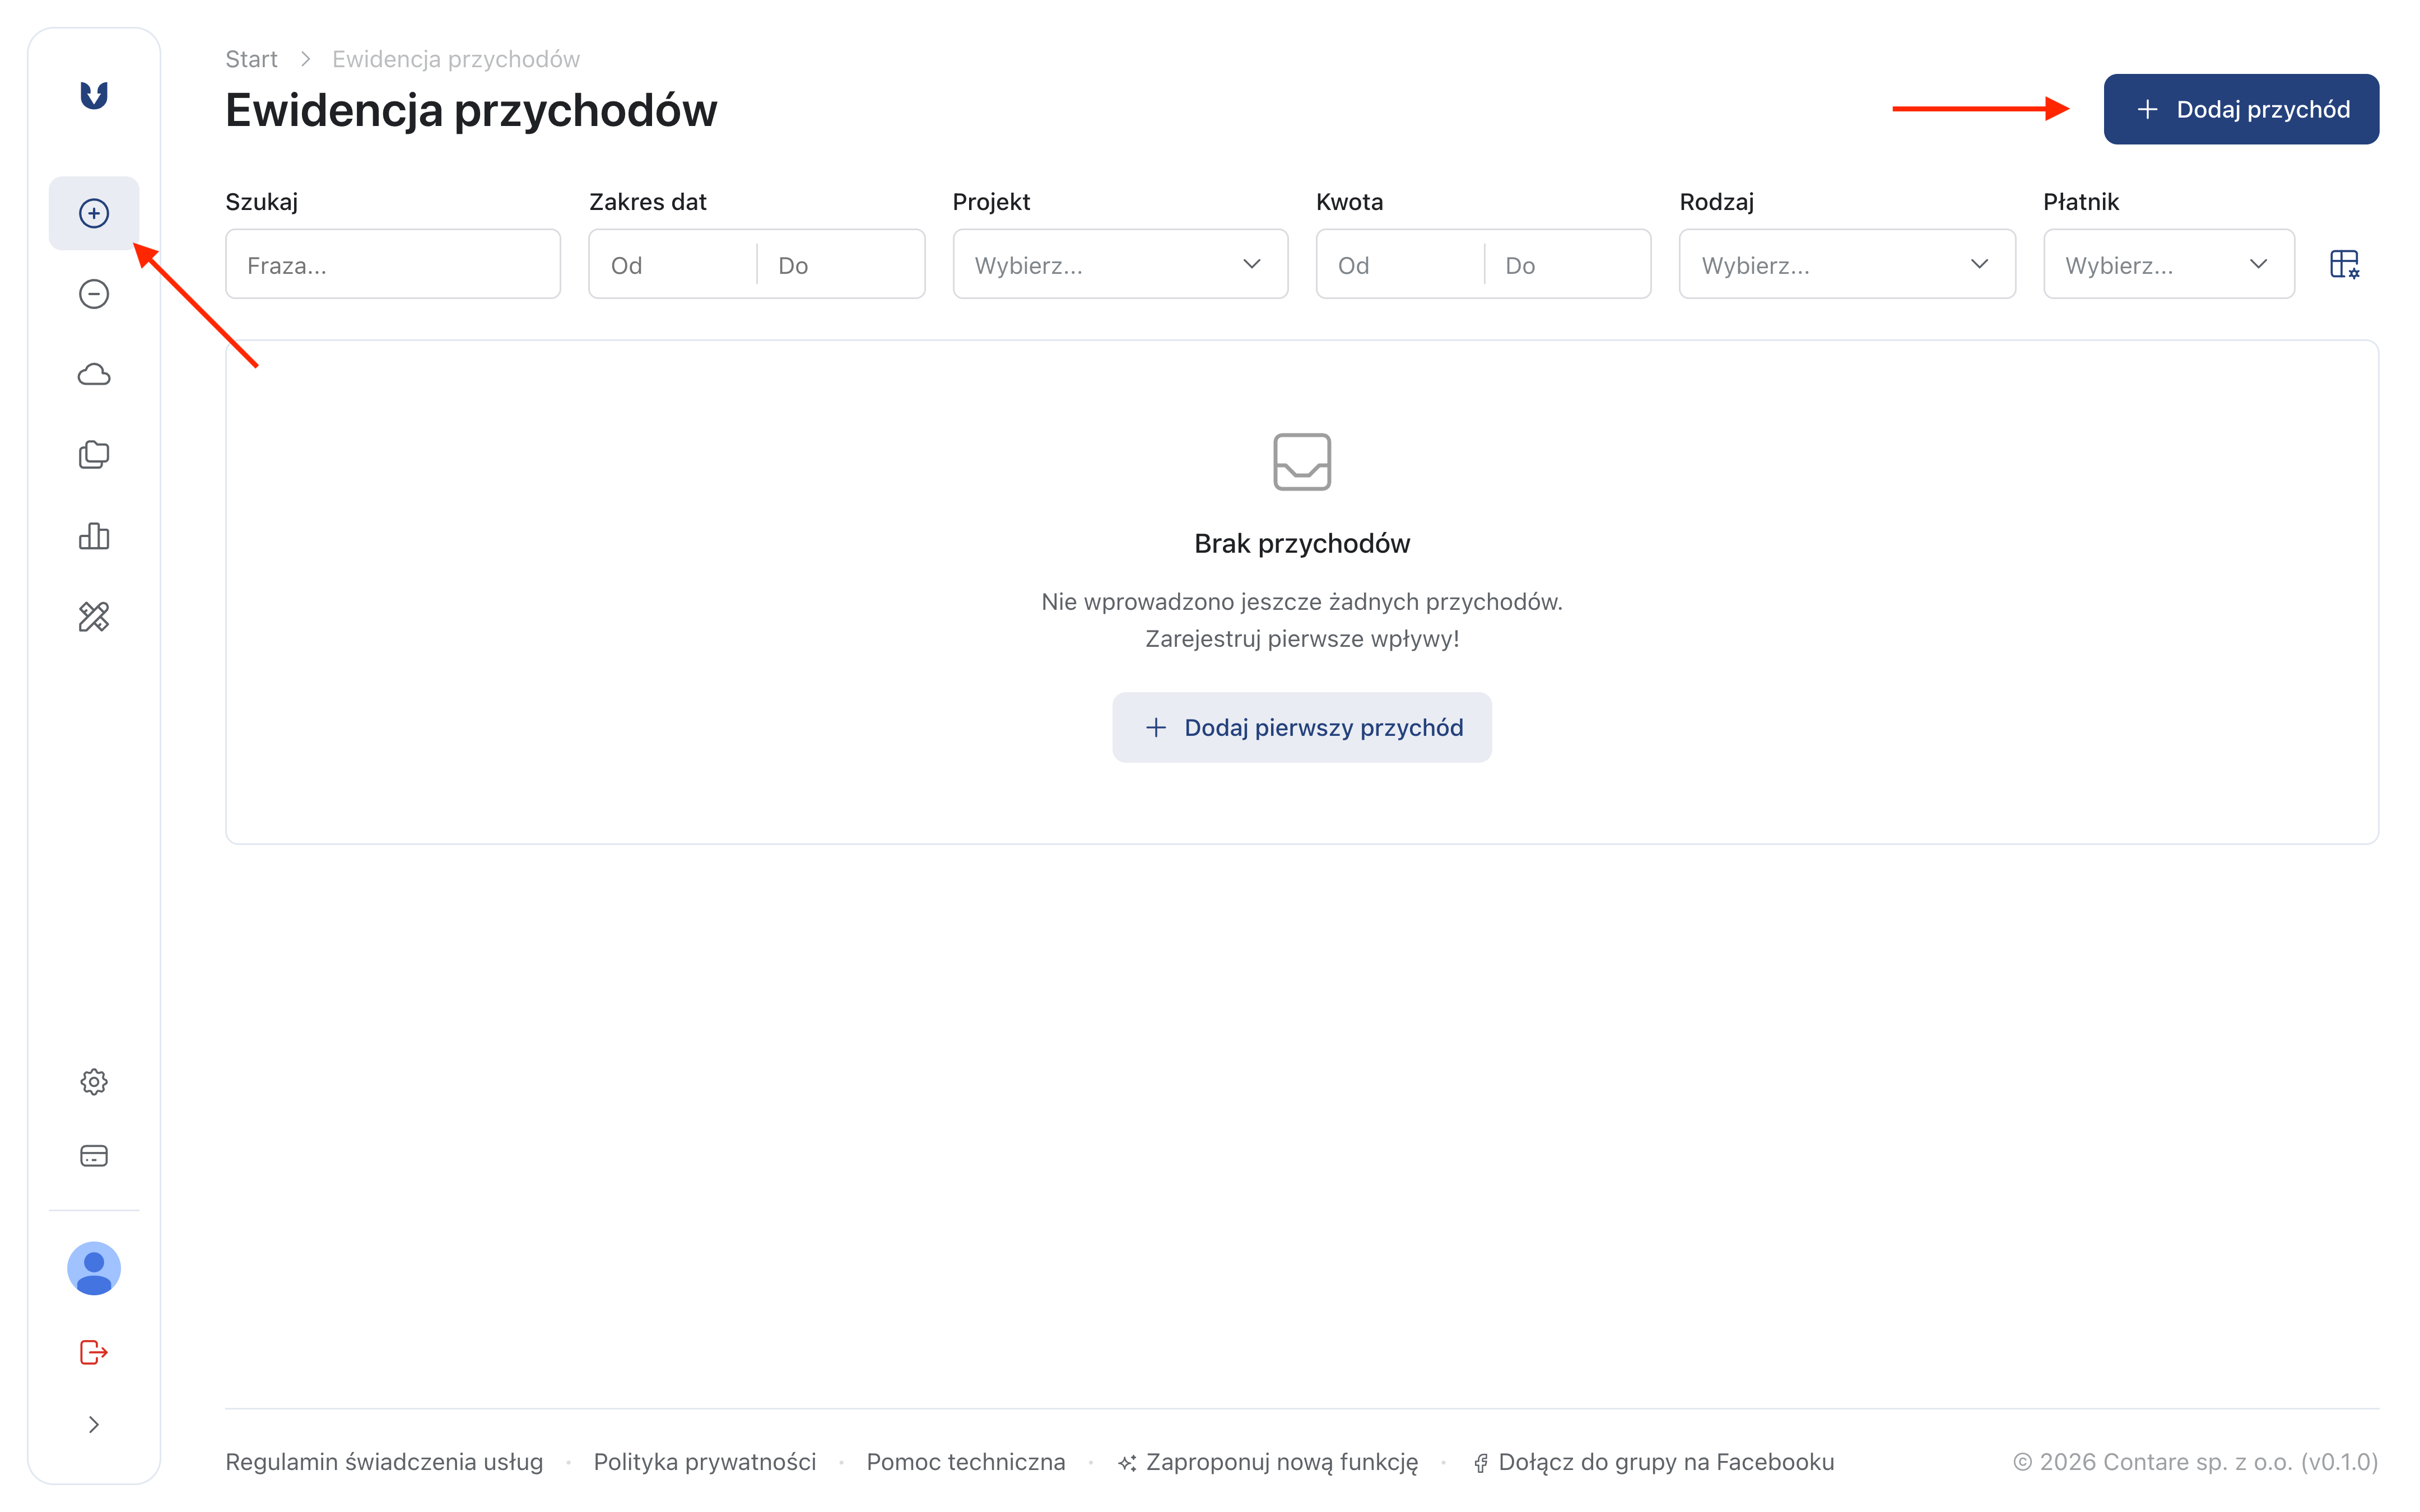Open the expenses (minus circle) sidebar icon

[94, 294]
